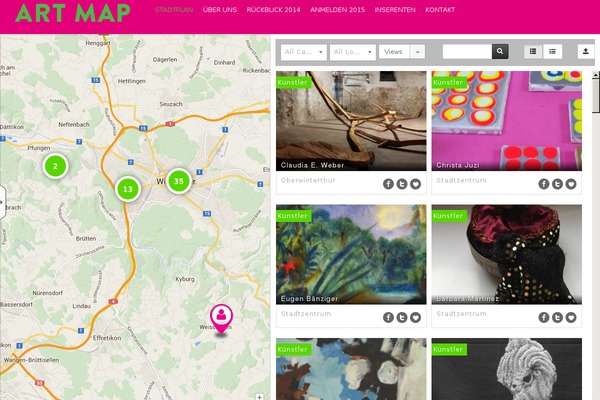This screenshot has width=600, height=400.
Task: Open the All Categories dropdown
Action: tap(304, 52)
